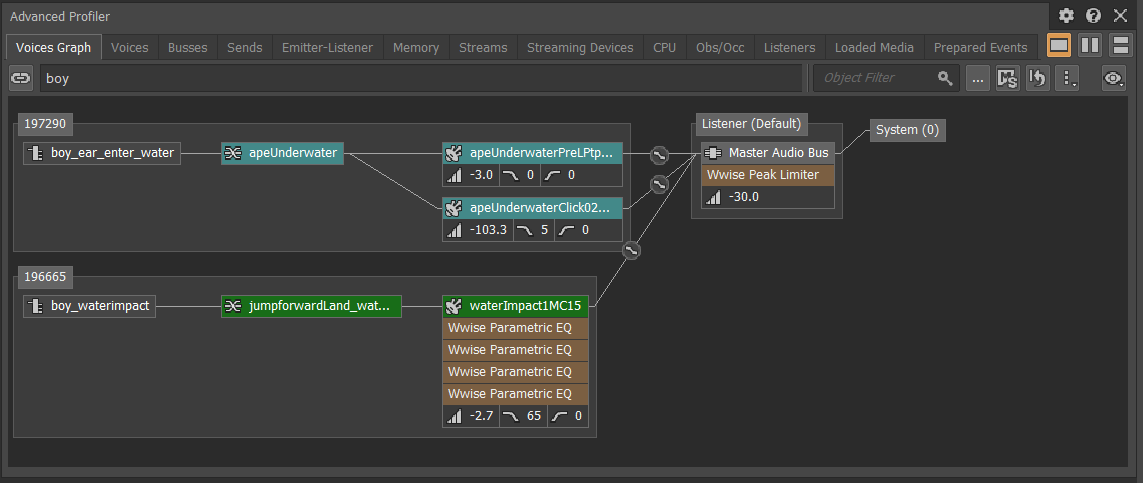Click the waterImpact1MC15 voice icon
Image resolution: width=1143 pixels, height=483 pixels.
click(x=454, y=306)
